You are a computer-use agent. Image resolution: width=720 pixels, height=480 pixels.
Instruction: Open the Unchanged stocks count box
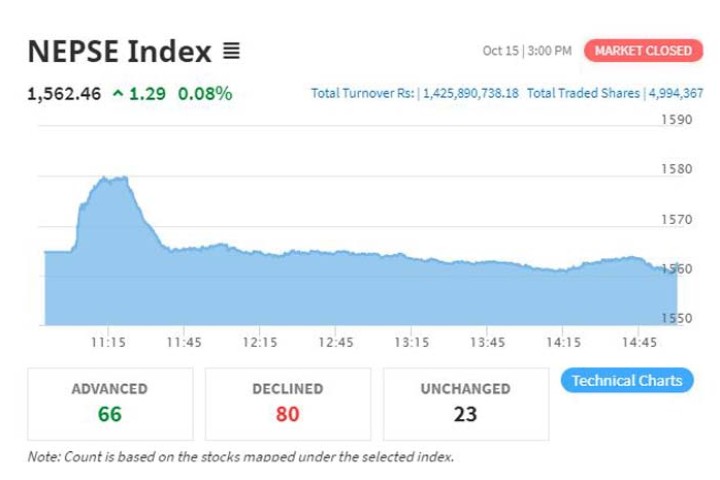point(465,403)
